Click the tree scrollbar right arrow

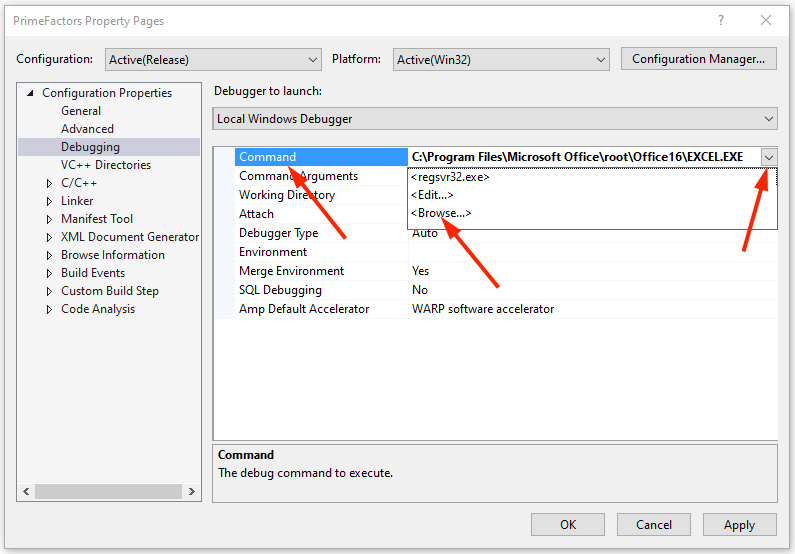pos(192,491)
